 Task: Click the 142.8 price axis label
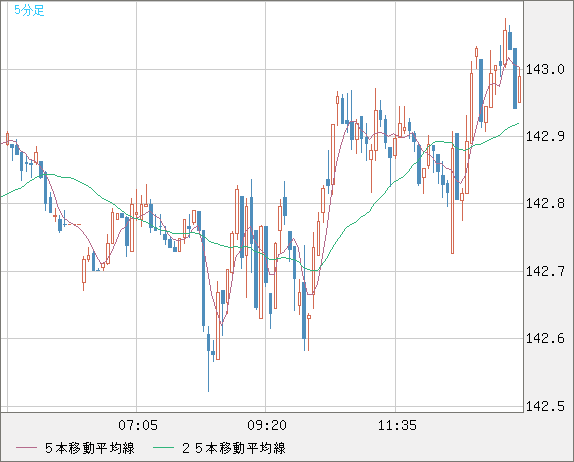[x=545, y=203]
